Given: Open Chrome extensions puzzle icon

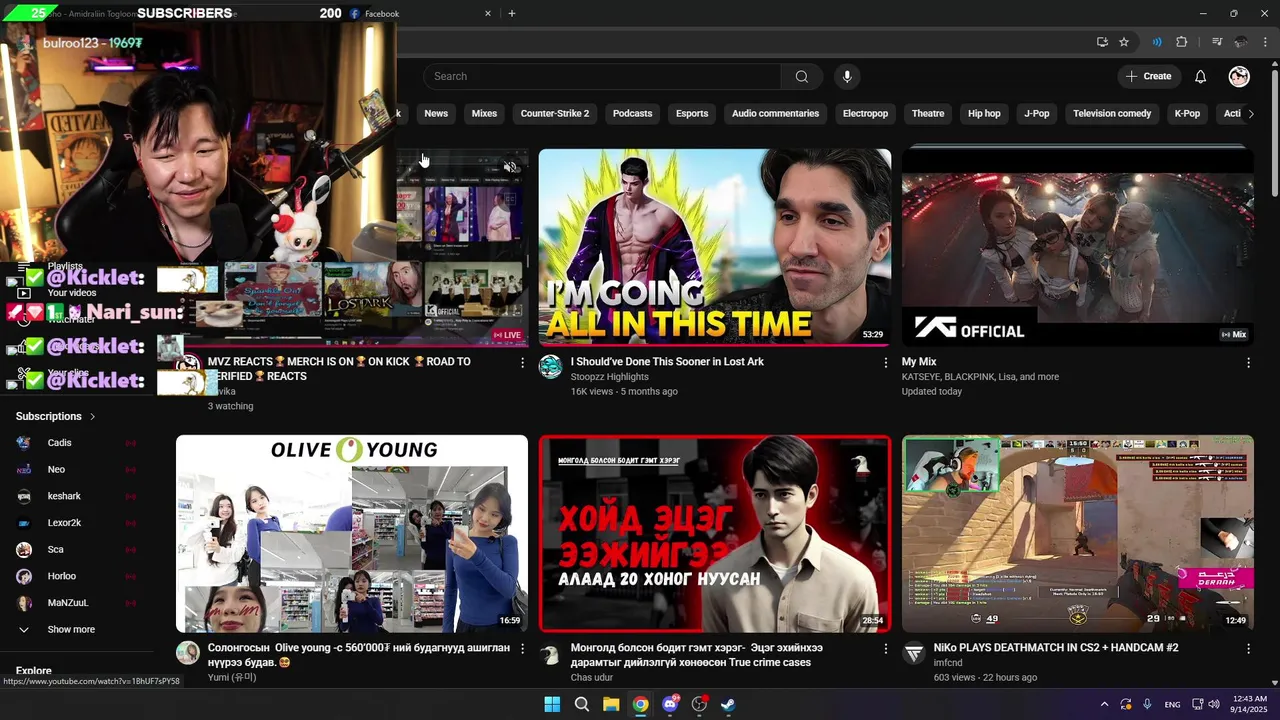Looking at the screenshot, I should tap(1182, 42).
